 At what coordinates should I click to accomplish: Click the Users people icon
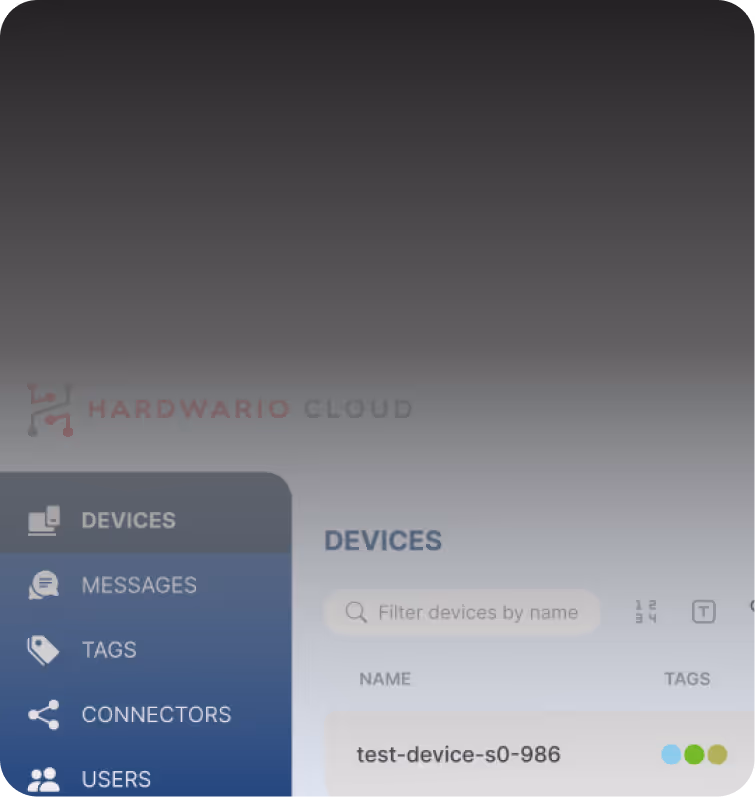tap(44, 779)
